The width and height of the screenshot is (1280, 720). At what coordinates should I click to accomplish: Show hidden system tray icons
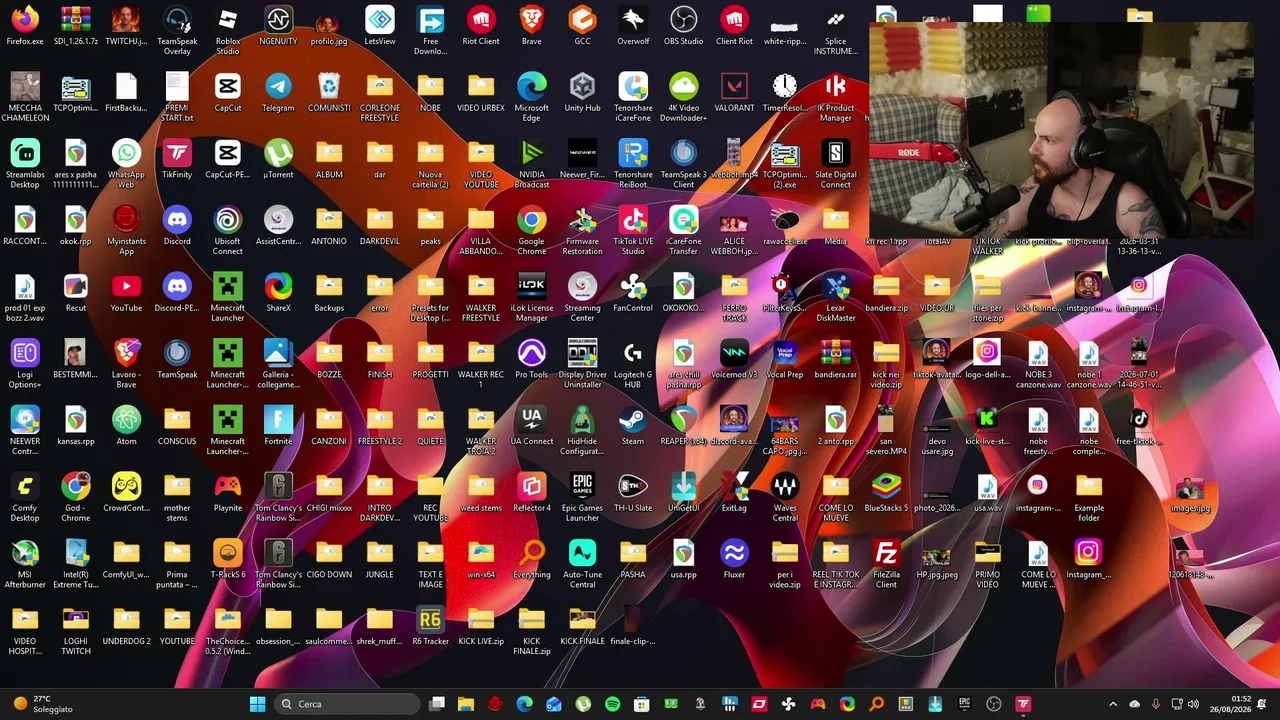pos(1113,704)
